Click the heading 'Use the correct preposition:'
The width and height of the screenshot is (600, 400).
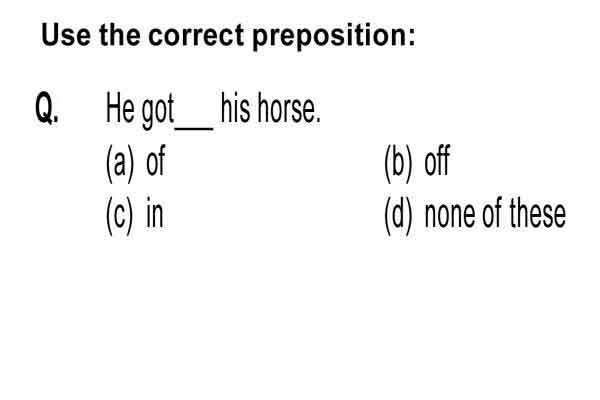(228, 36)
